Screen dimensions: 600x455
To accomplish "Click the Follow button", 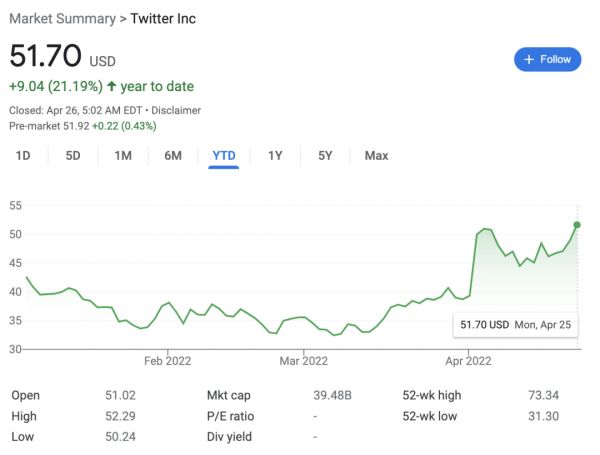I will 547,60.
